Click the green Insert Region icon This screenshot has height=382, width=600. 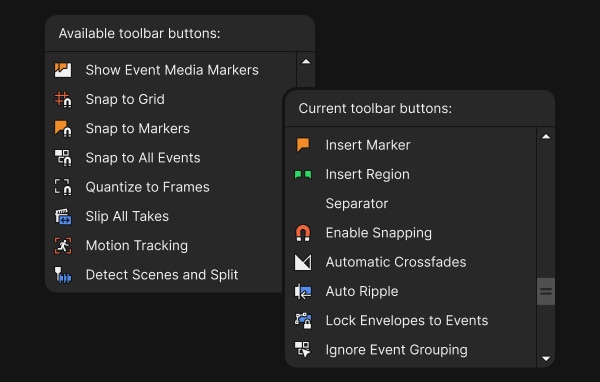[x=303, y=175]
